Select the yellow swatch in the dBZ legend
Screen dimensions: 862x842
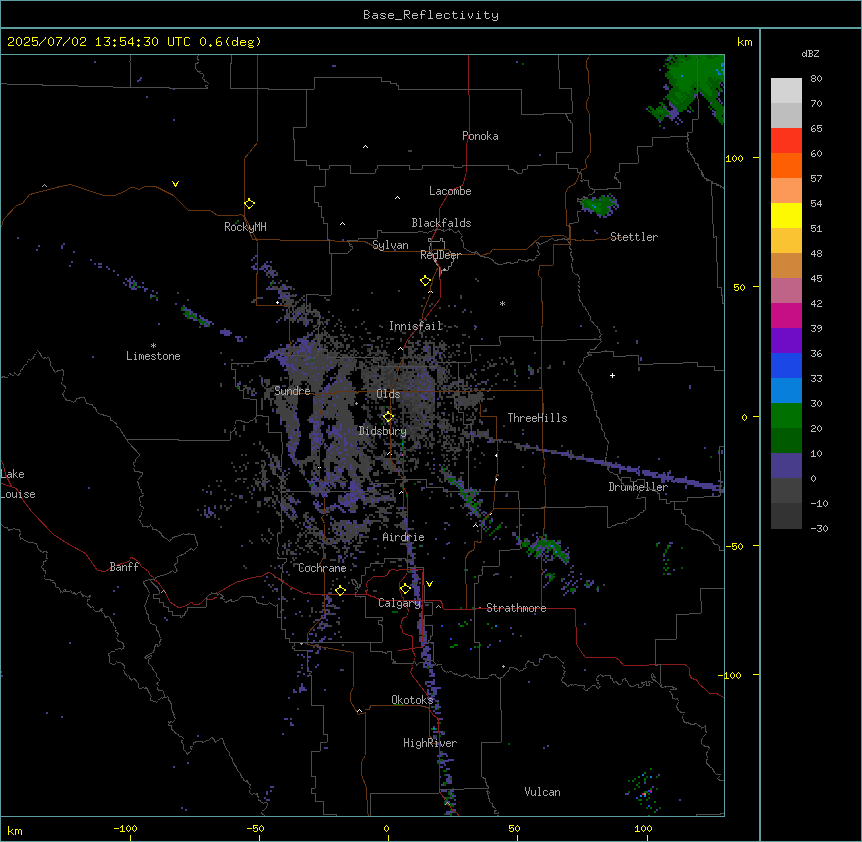786,215
